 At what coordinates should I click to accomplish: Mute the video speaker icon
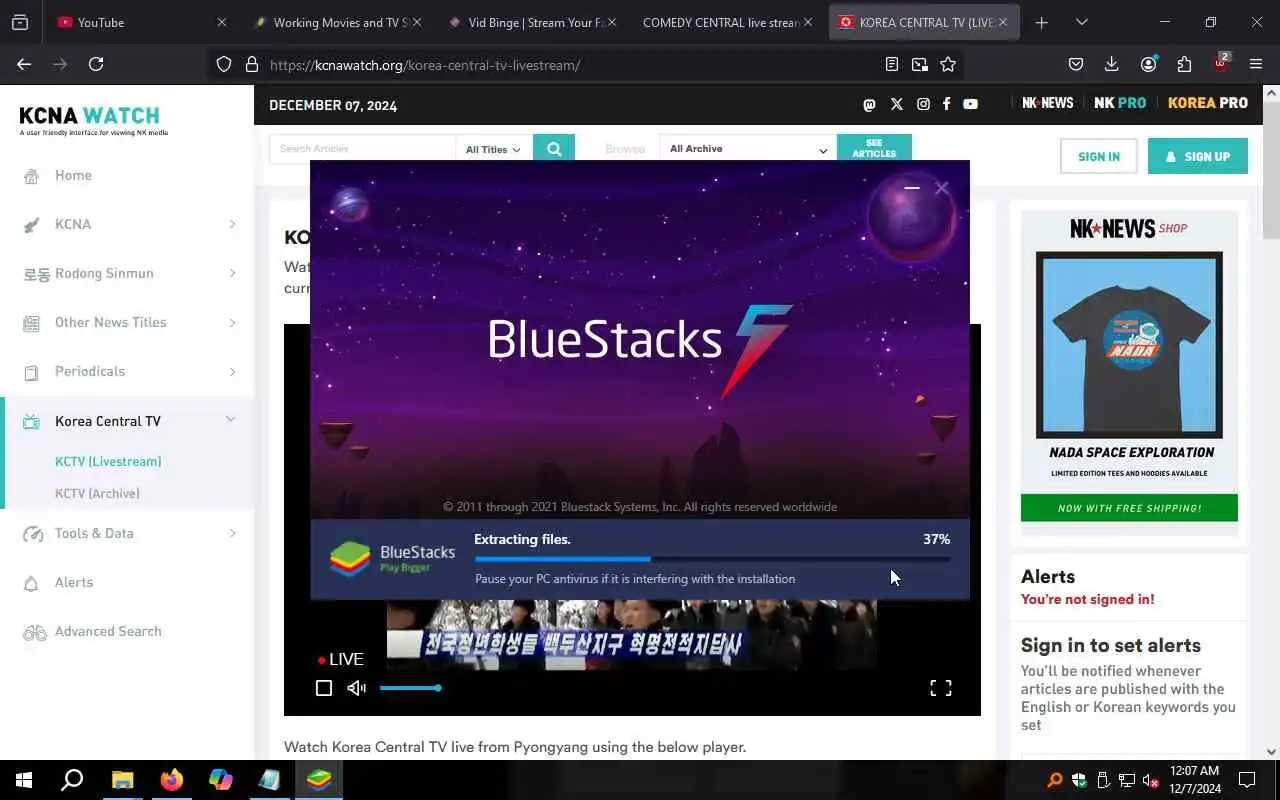click(356, 688)
